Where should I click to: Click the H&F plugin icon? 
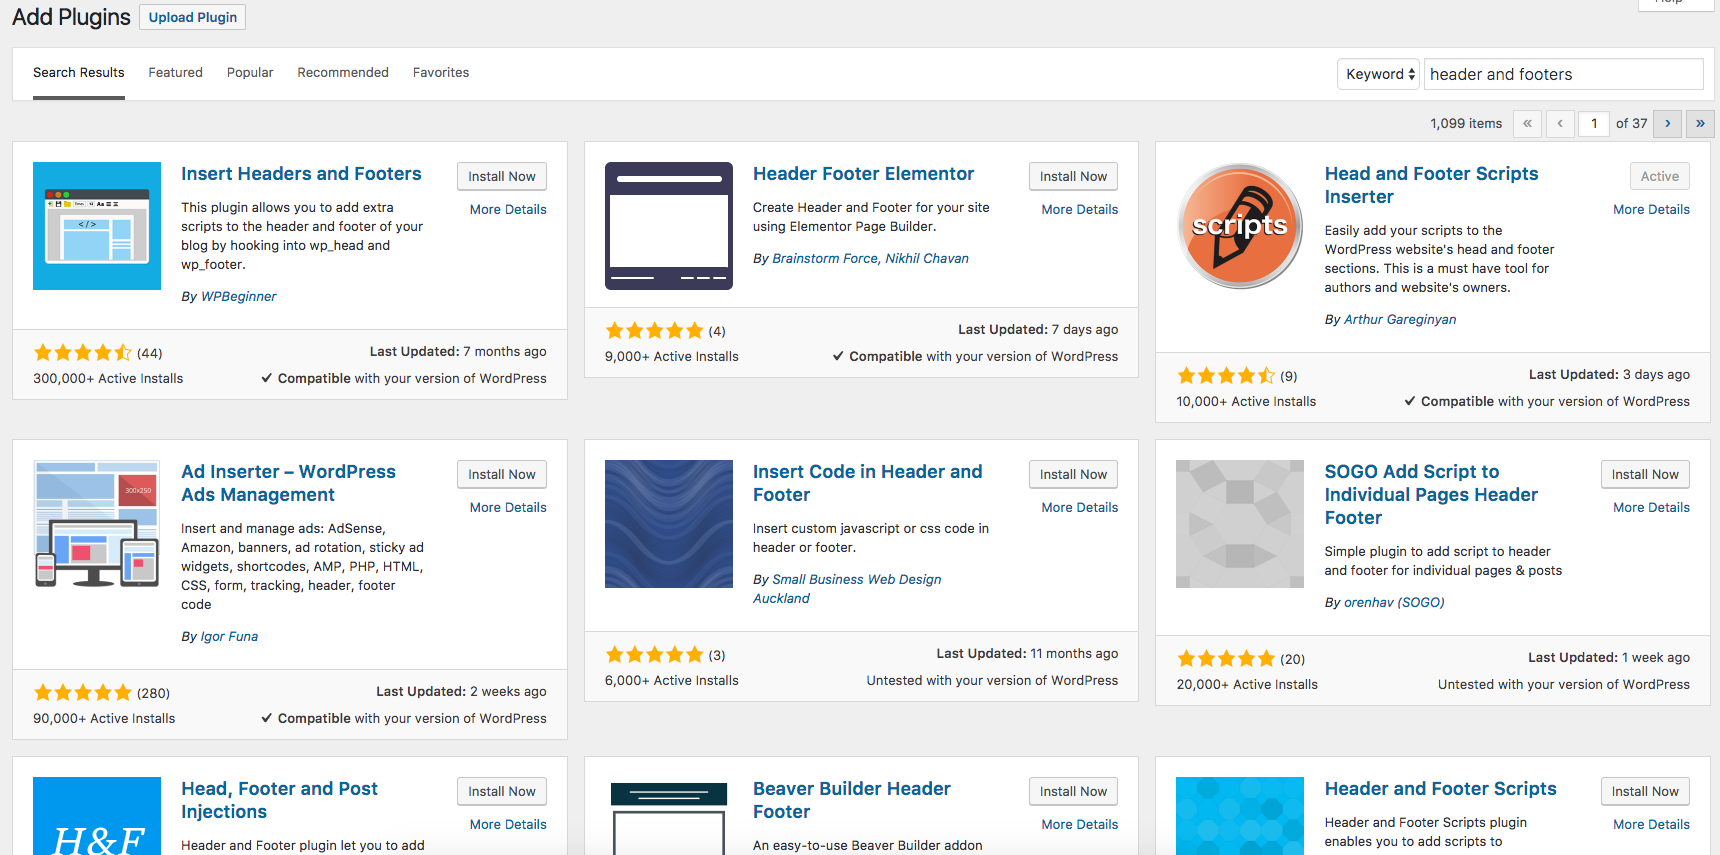[x=97, y=816]
